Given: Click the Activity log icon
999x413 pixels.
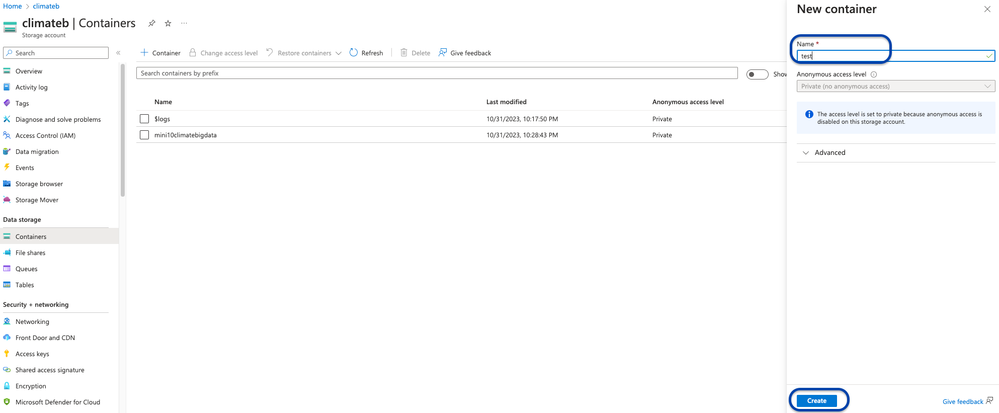Looking at the screenshot, I should [x=7, y=87].
